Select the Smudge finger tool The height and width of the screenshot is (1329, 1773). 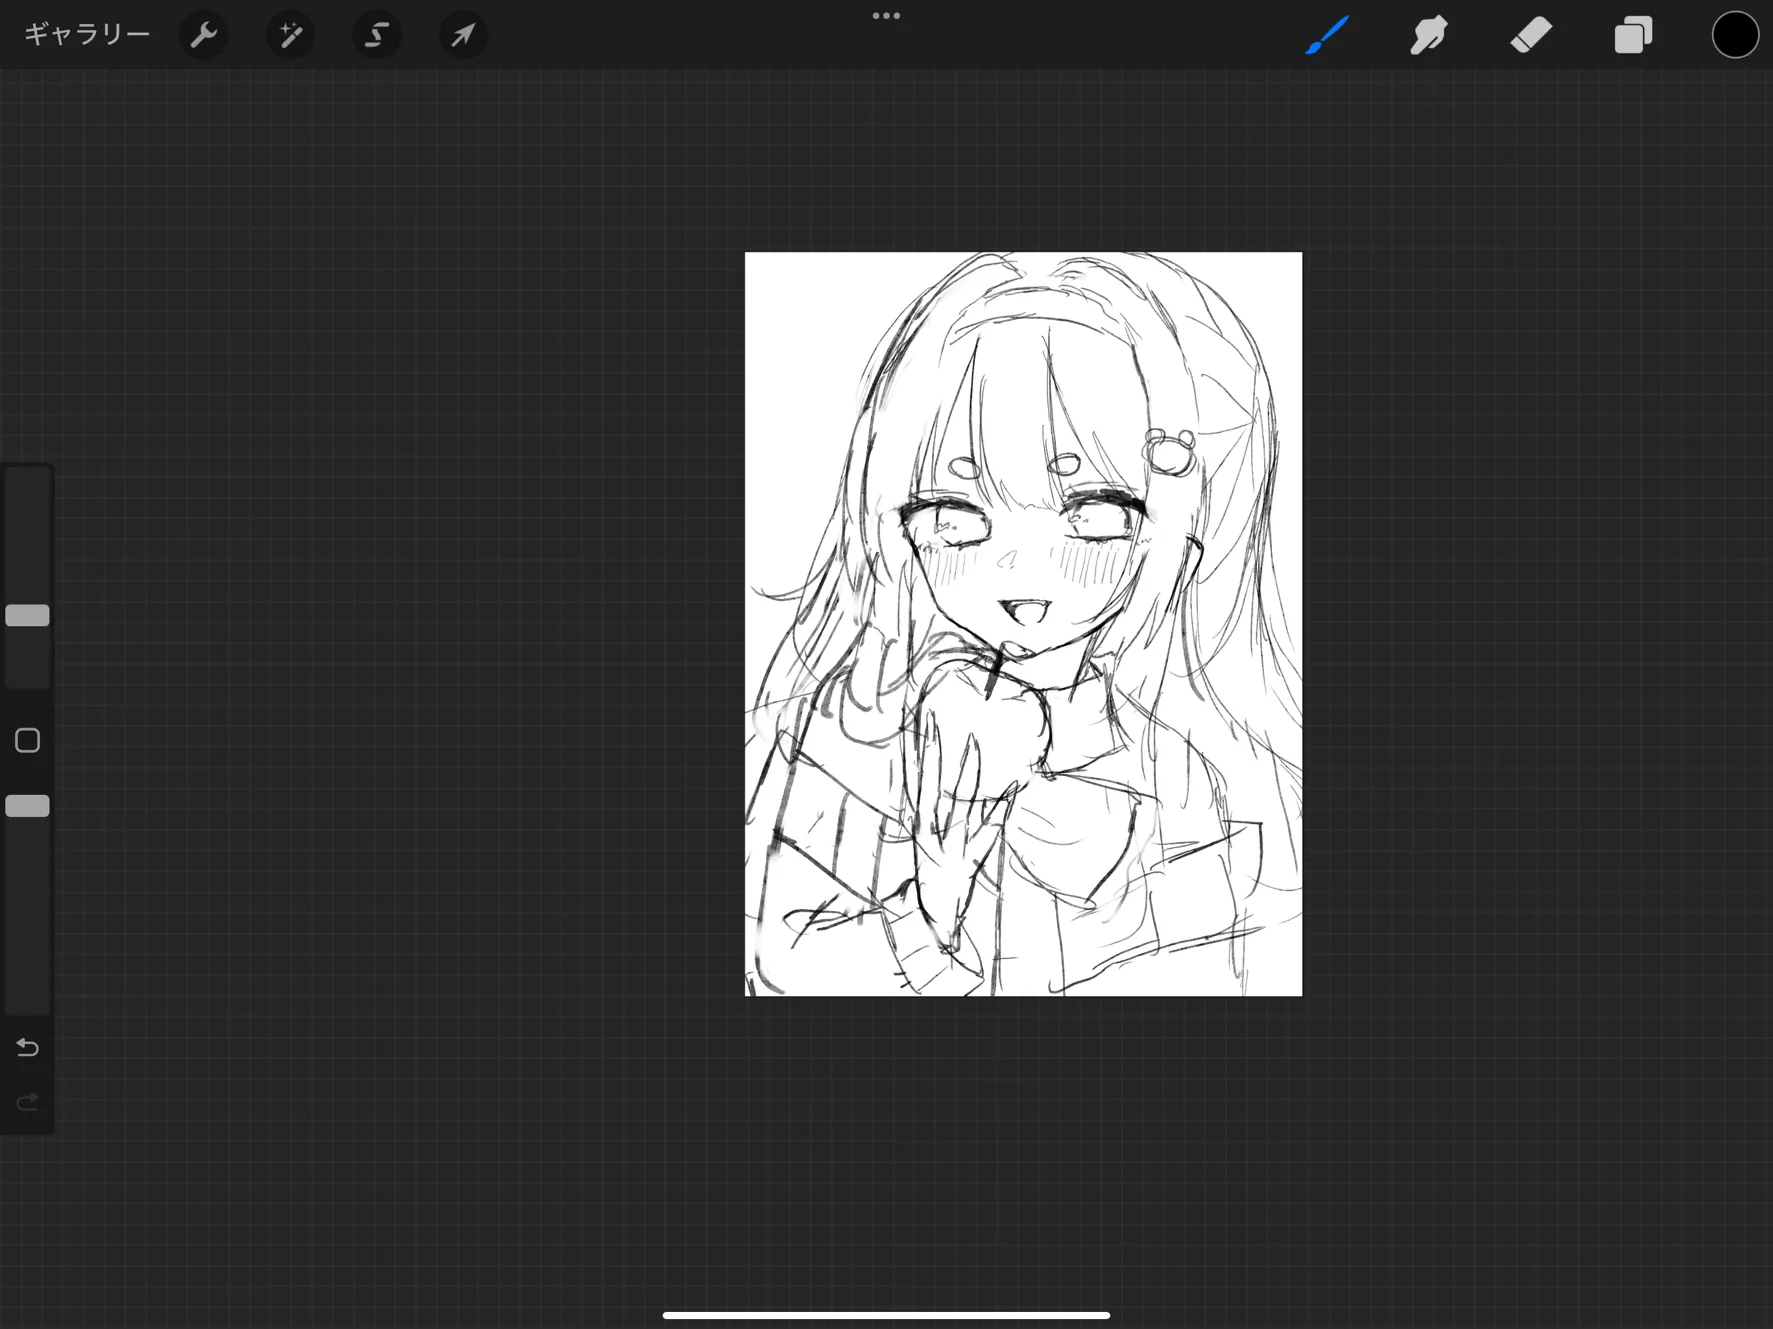tap(1429, 35)
